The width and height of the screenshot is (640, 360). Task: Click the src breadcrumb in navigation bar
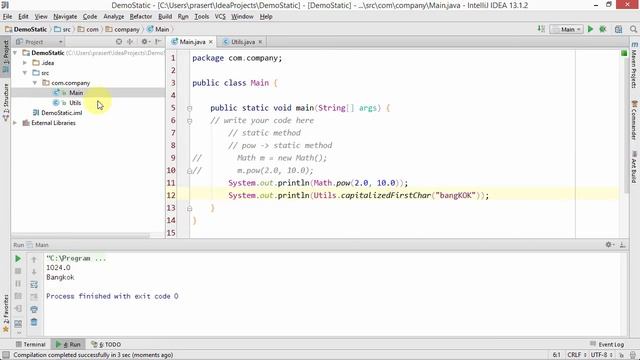pos(62,29)
